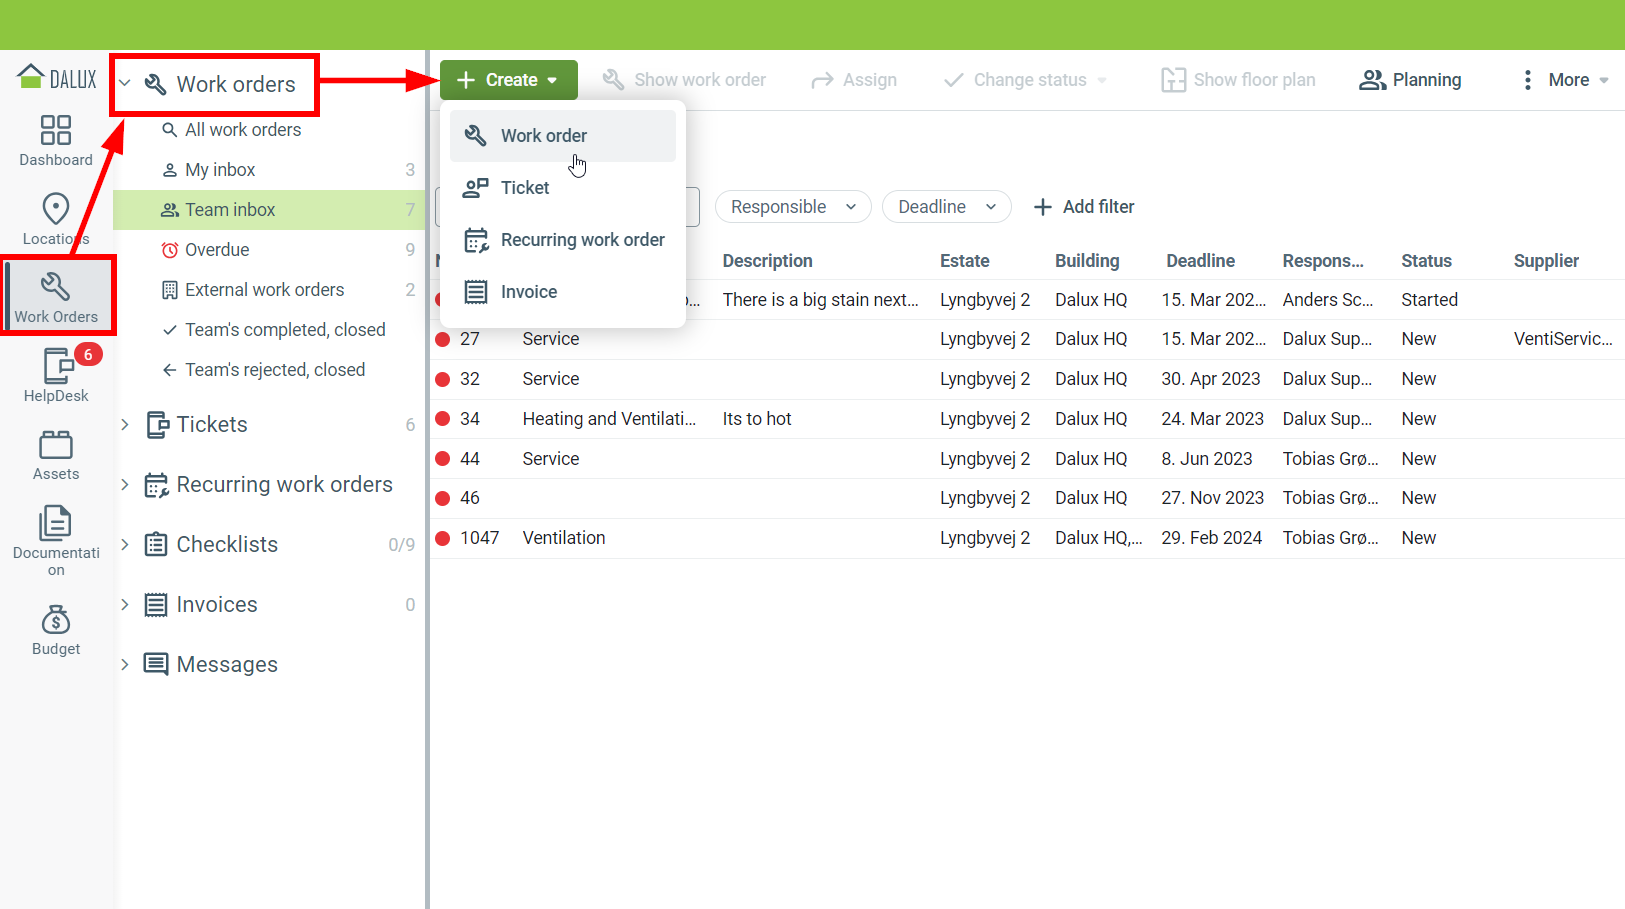
Task: Open the Responsible filter dropdown
Action: 793,207
